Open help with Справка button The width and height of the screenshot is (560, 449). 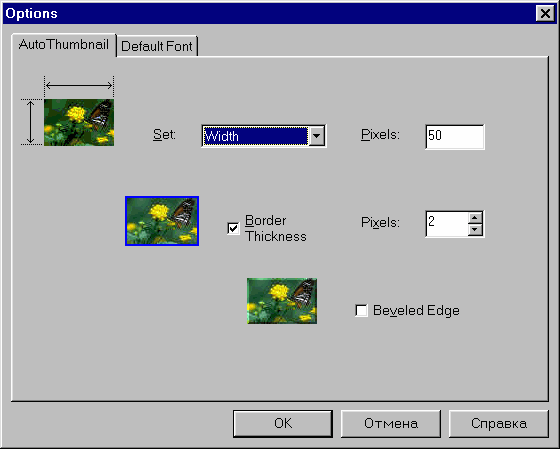pos(499,423)
